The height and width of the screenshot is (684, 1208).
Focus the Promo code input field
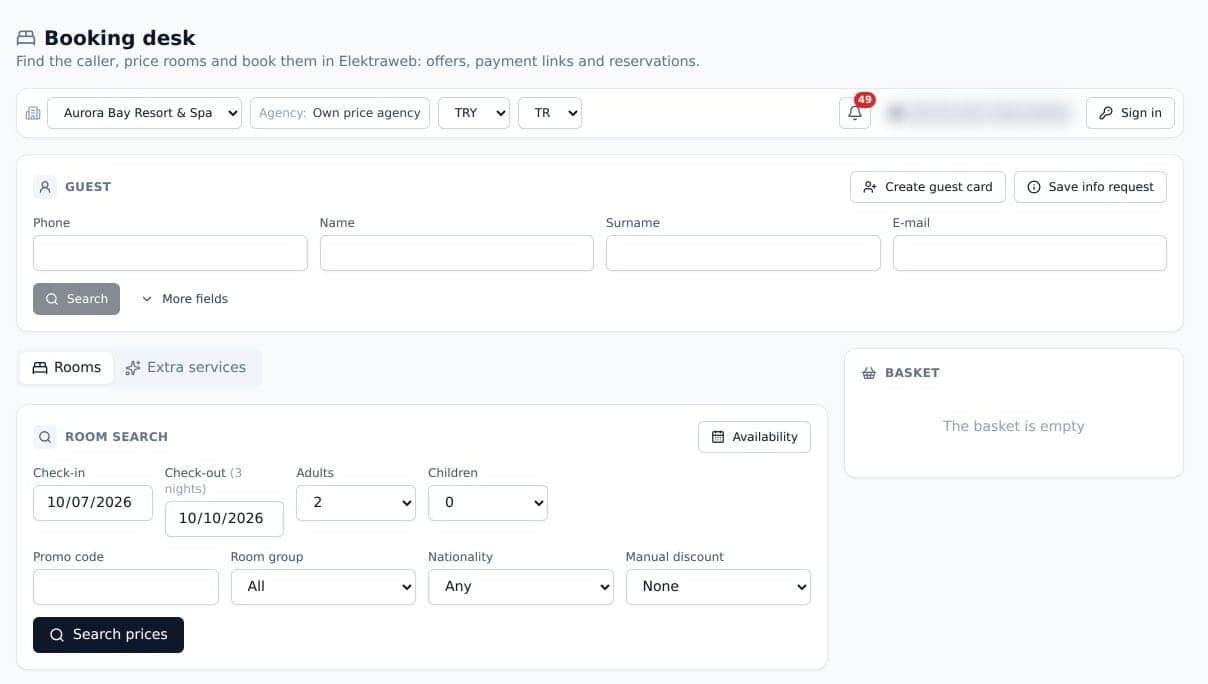(x=126, y=587)
